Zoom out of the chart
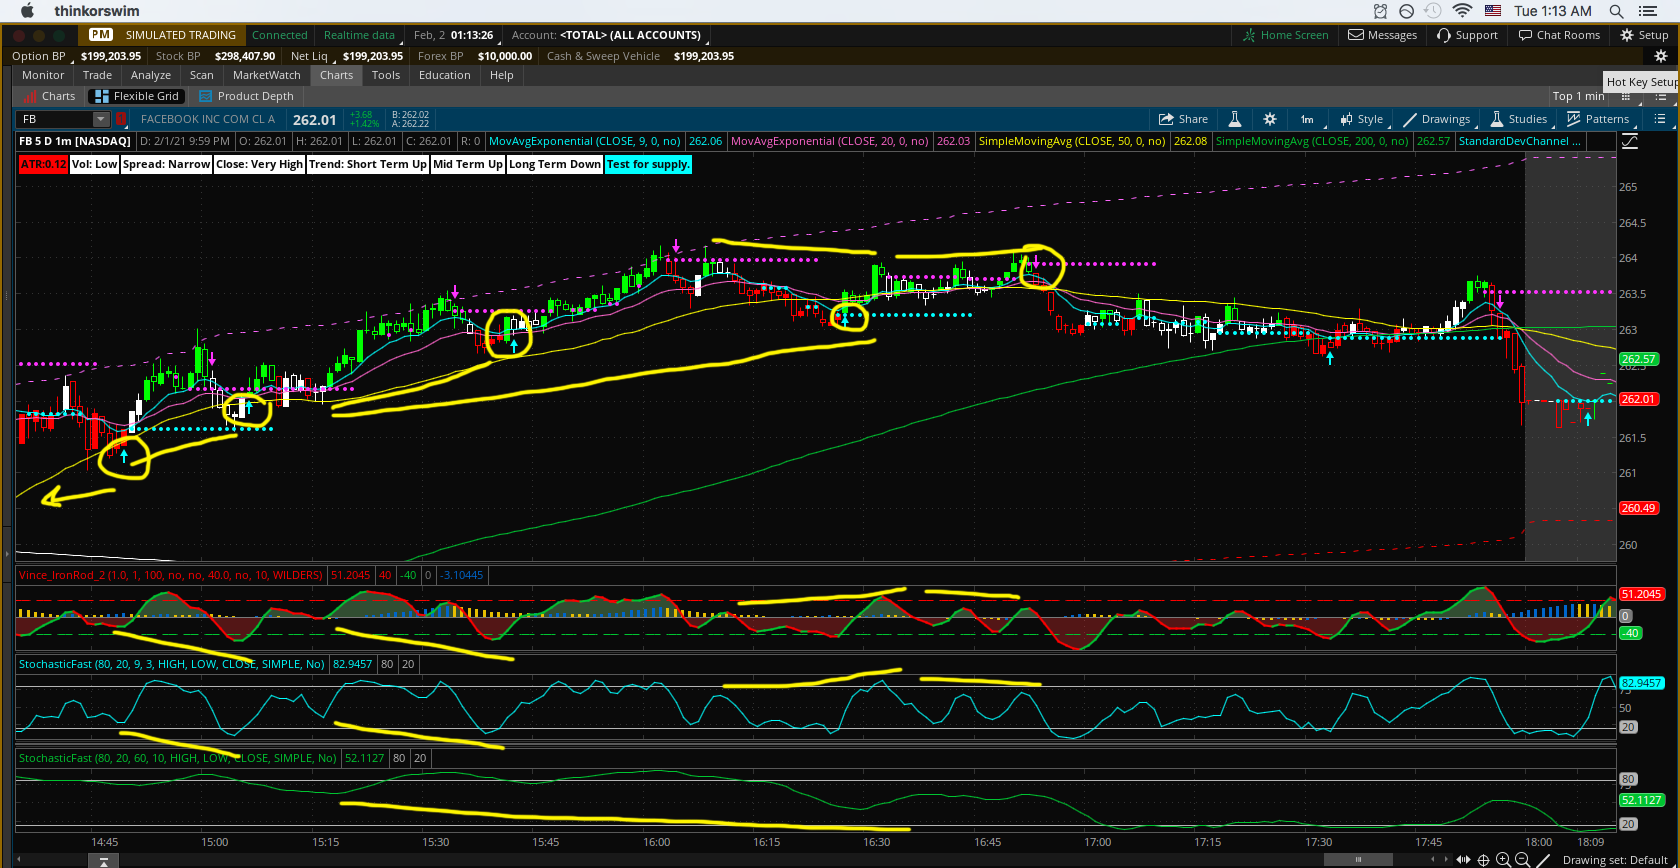Viewport: 1680px width, 868px height. (1522, 860)
